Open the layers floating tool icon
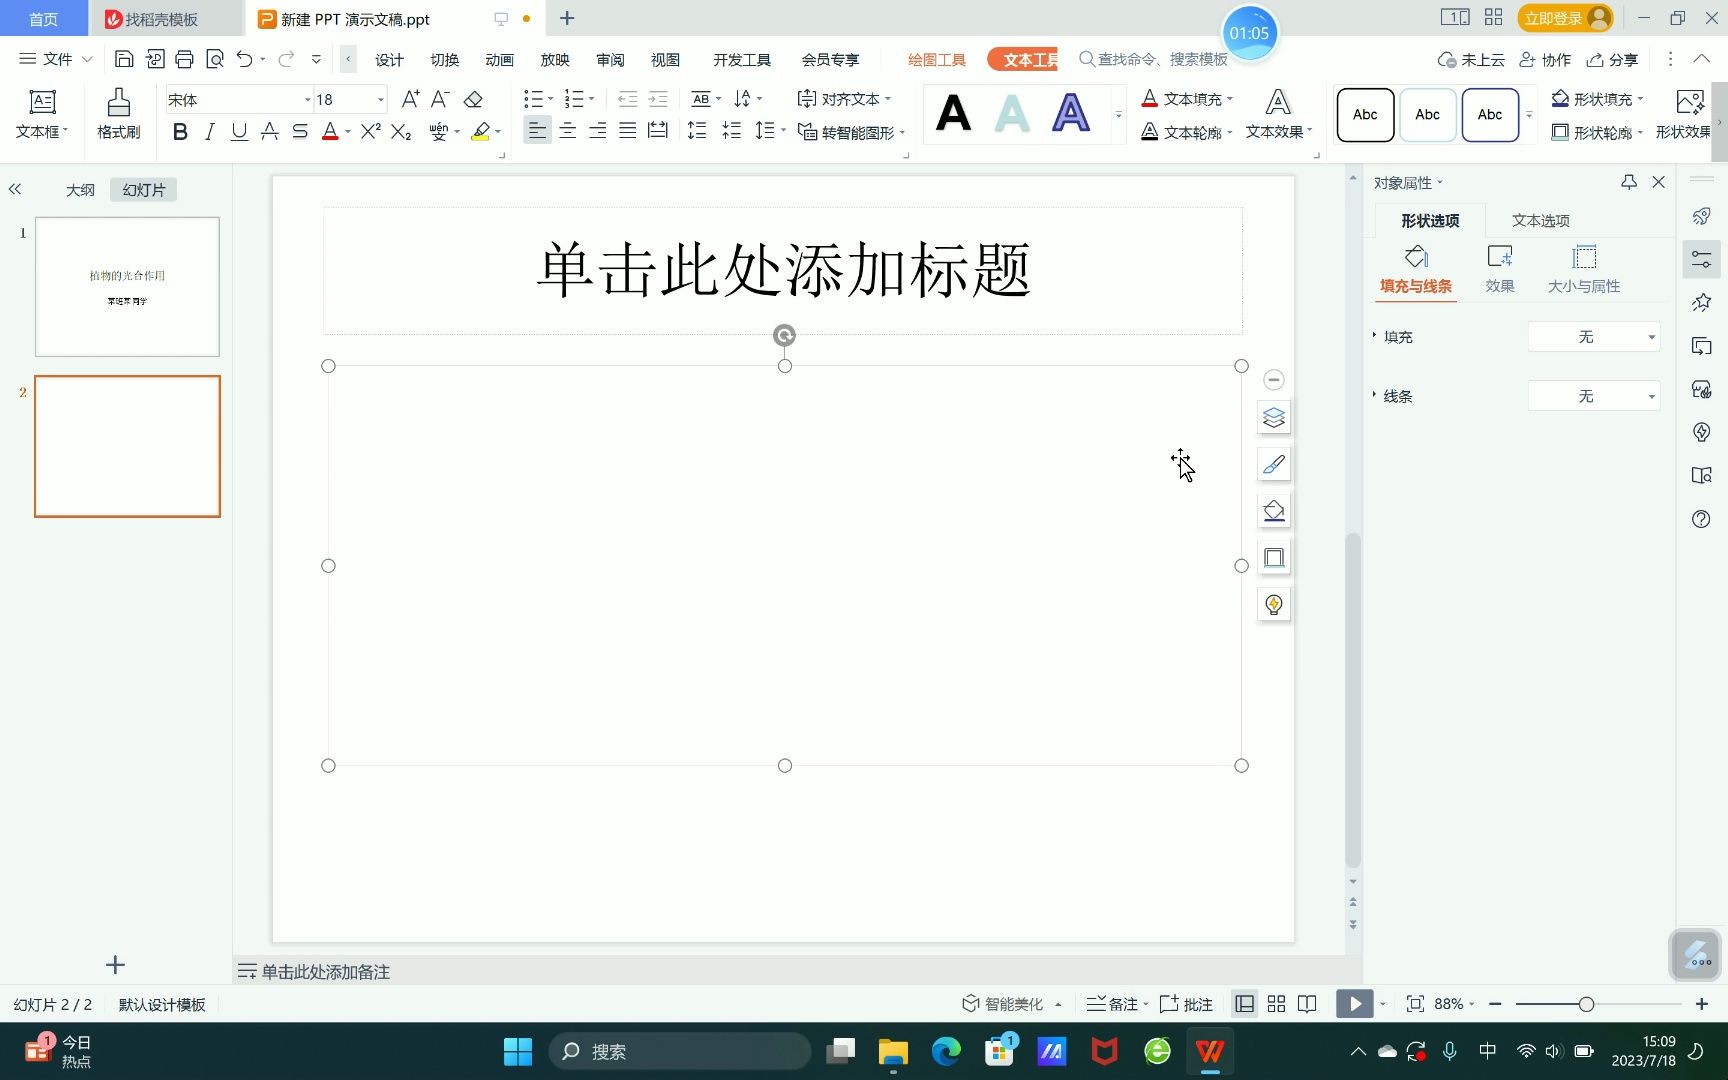The height and width of the screenshot is (1080, 1728). tap(1273, 417)
